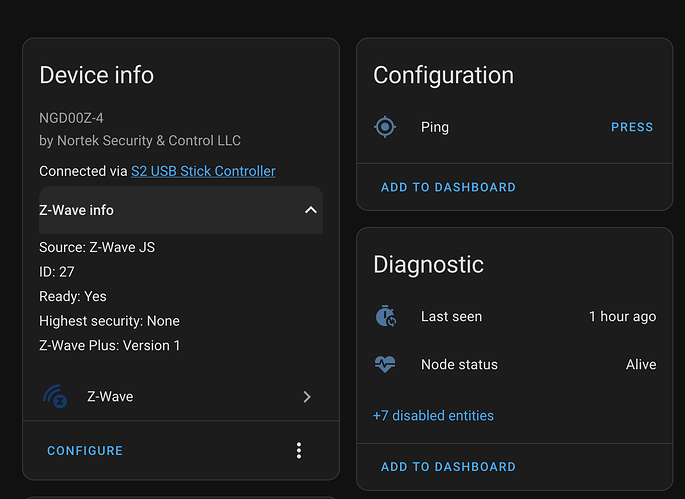The height and width of the screenshot is (499, 685).
Task: Click the Configuration heading
Action: pyautogui.click(x=443, y=75)
